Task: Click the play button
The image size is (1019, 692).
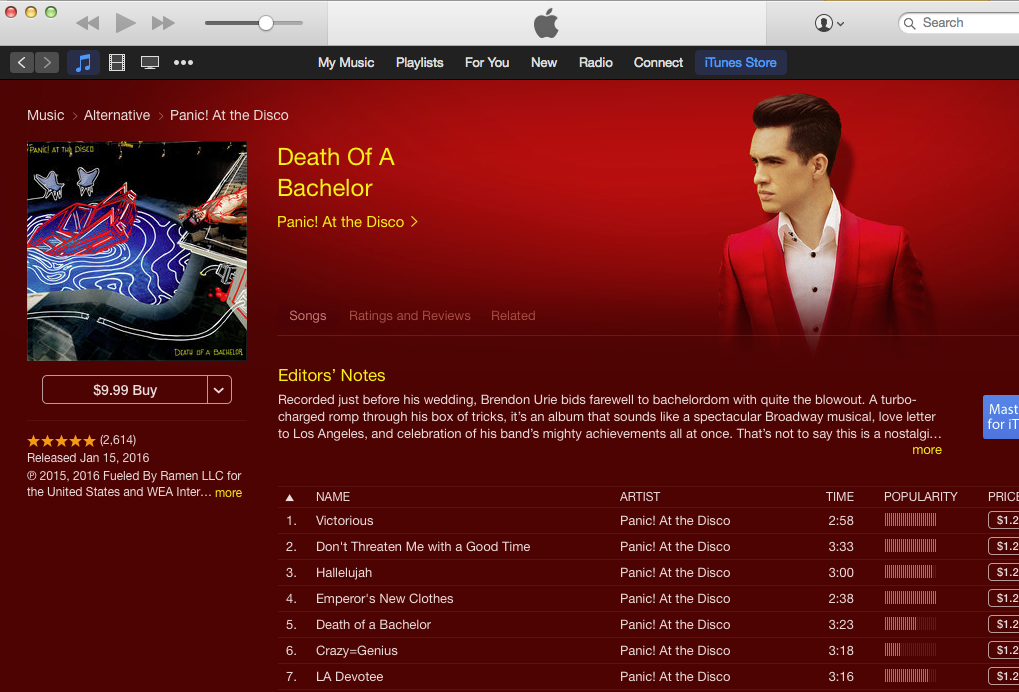Action: point(125,23)
